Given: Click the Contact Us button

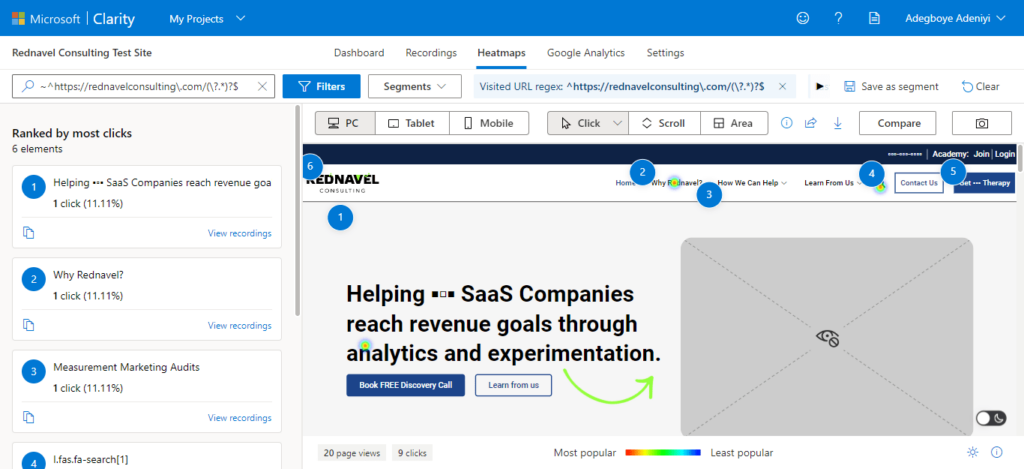Looking at the screenshot, I should coord(919,183).
